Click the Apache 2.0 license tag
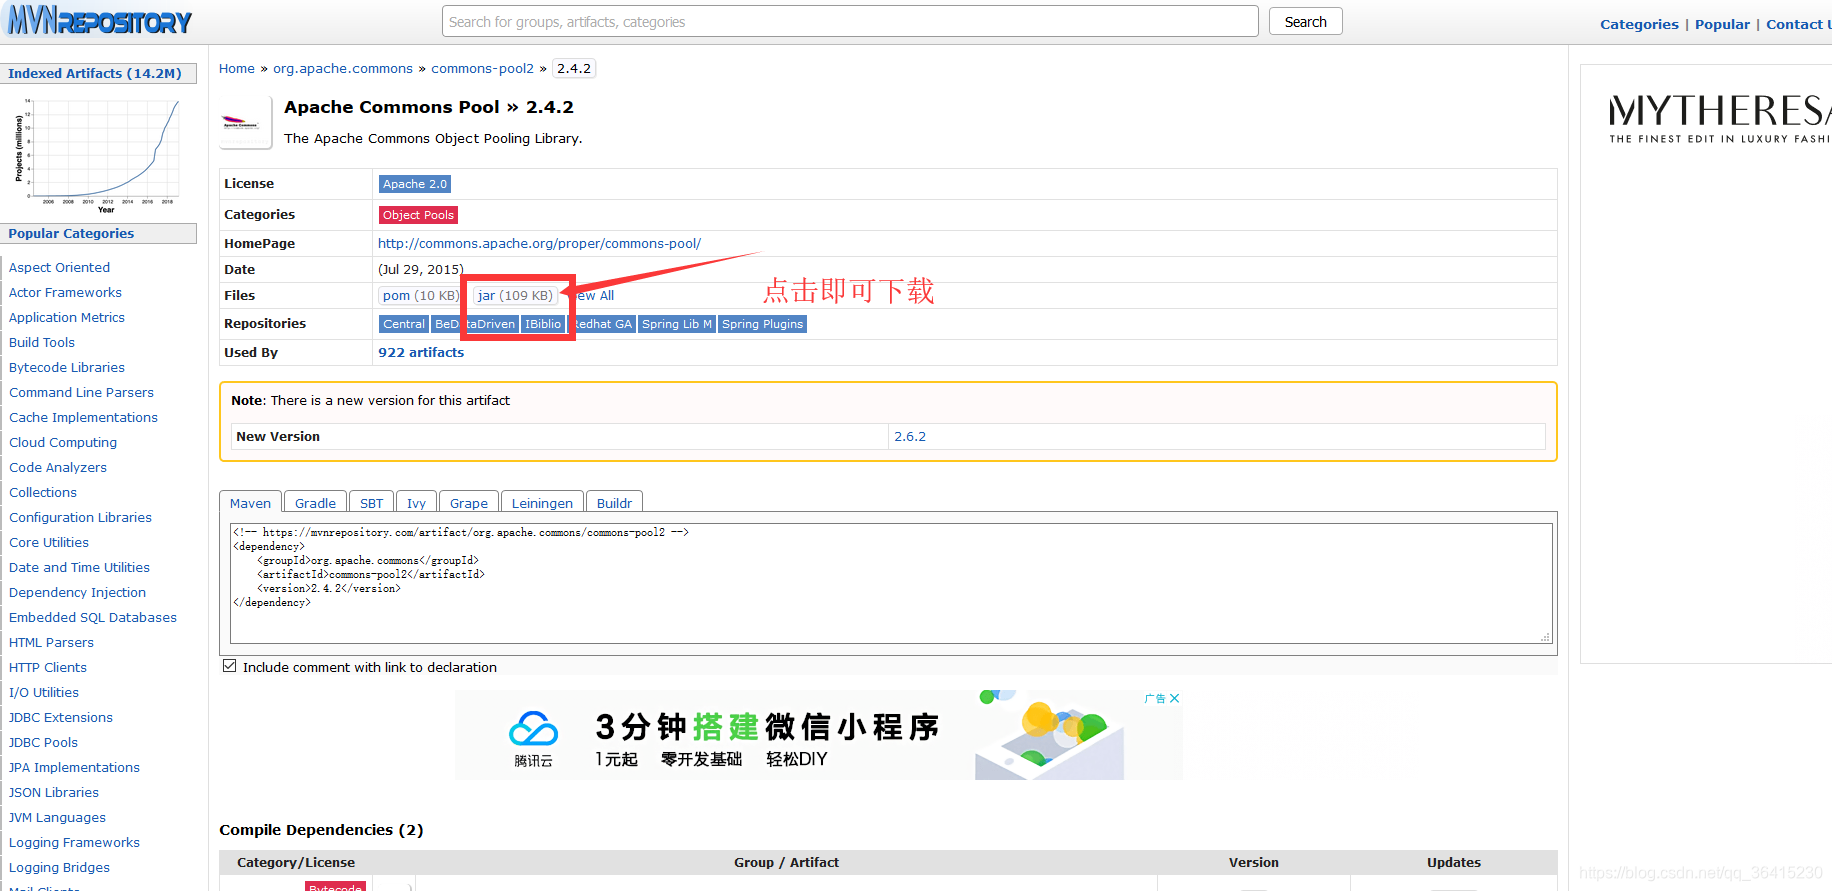Viewport: 1832px width, 891px height. 415,184
